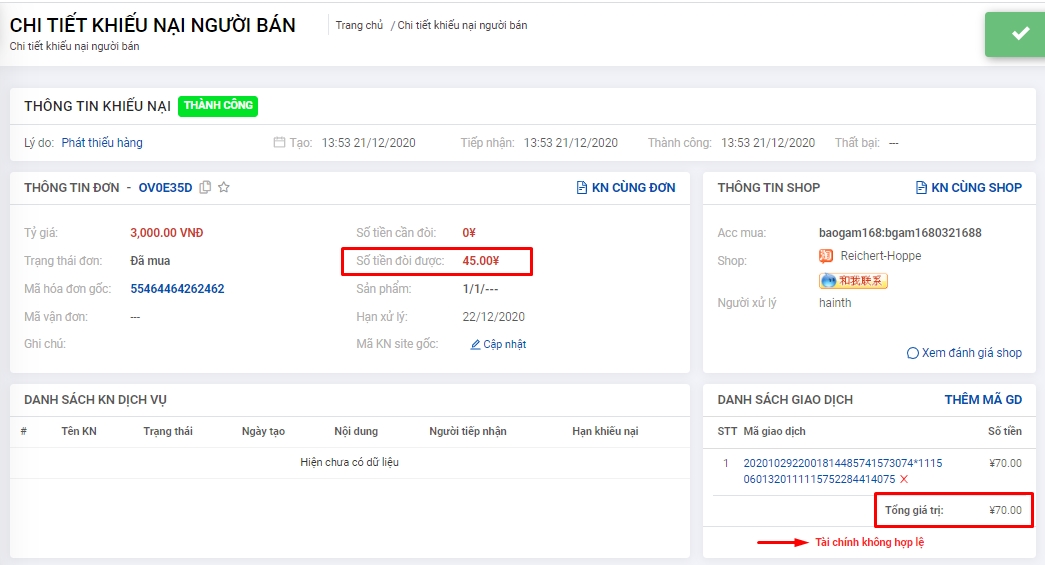
Task: Click the document icon beside KN CÙNG ĐƠN
Action: [582, 187]
